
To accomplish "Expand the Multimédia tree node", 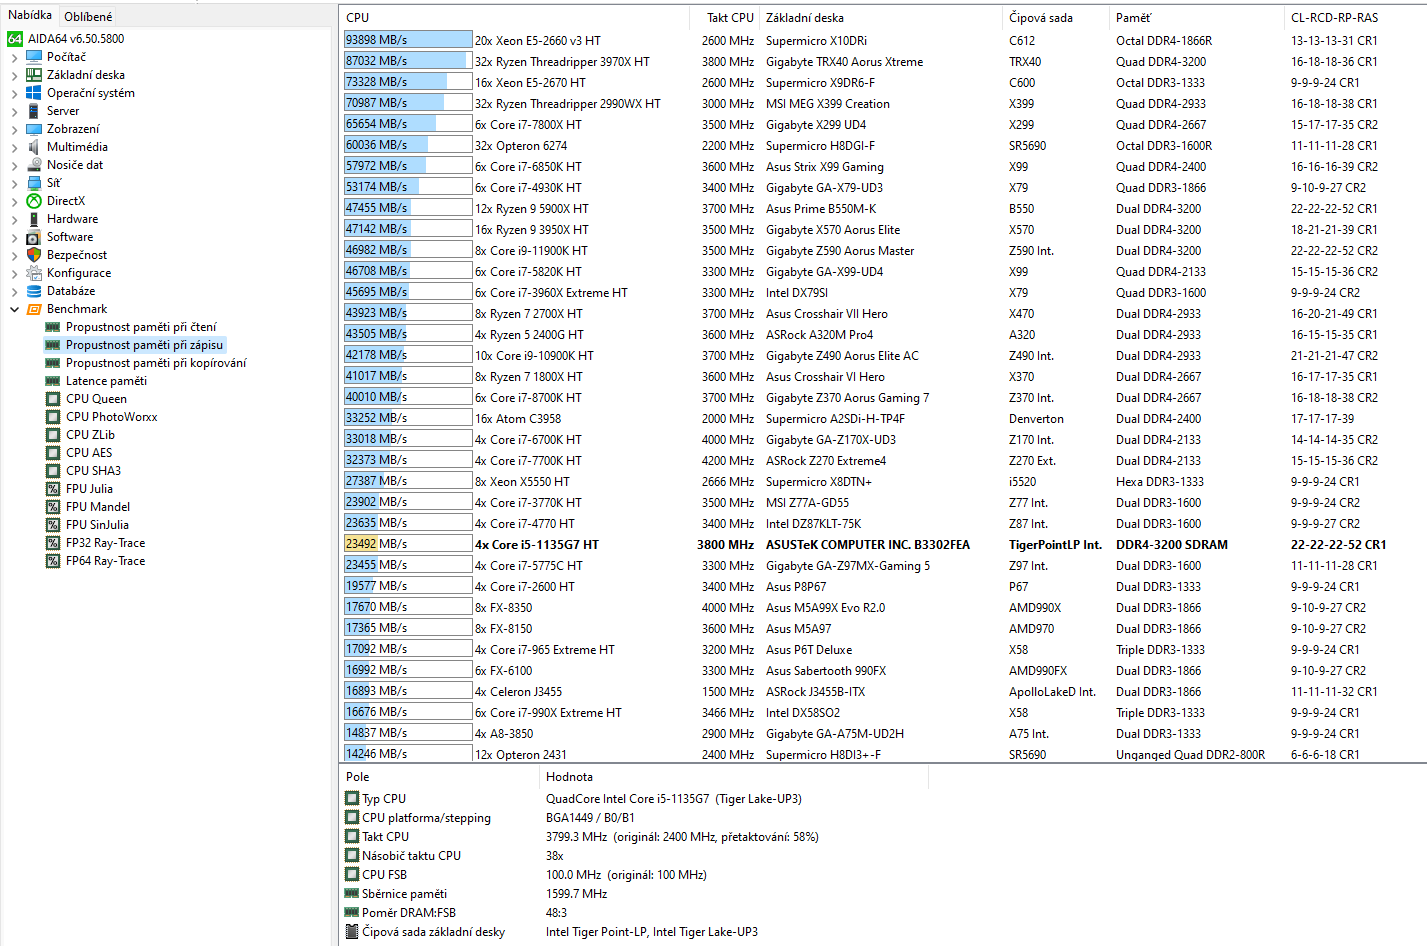I will [x=14, y=147].
